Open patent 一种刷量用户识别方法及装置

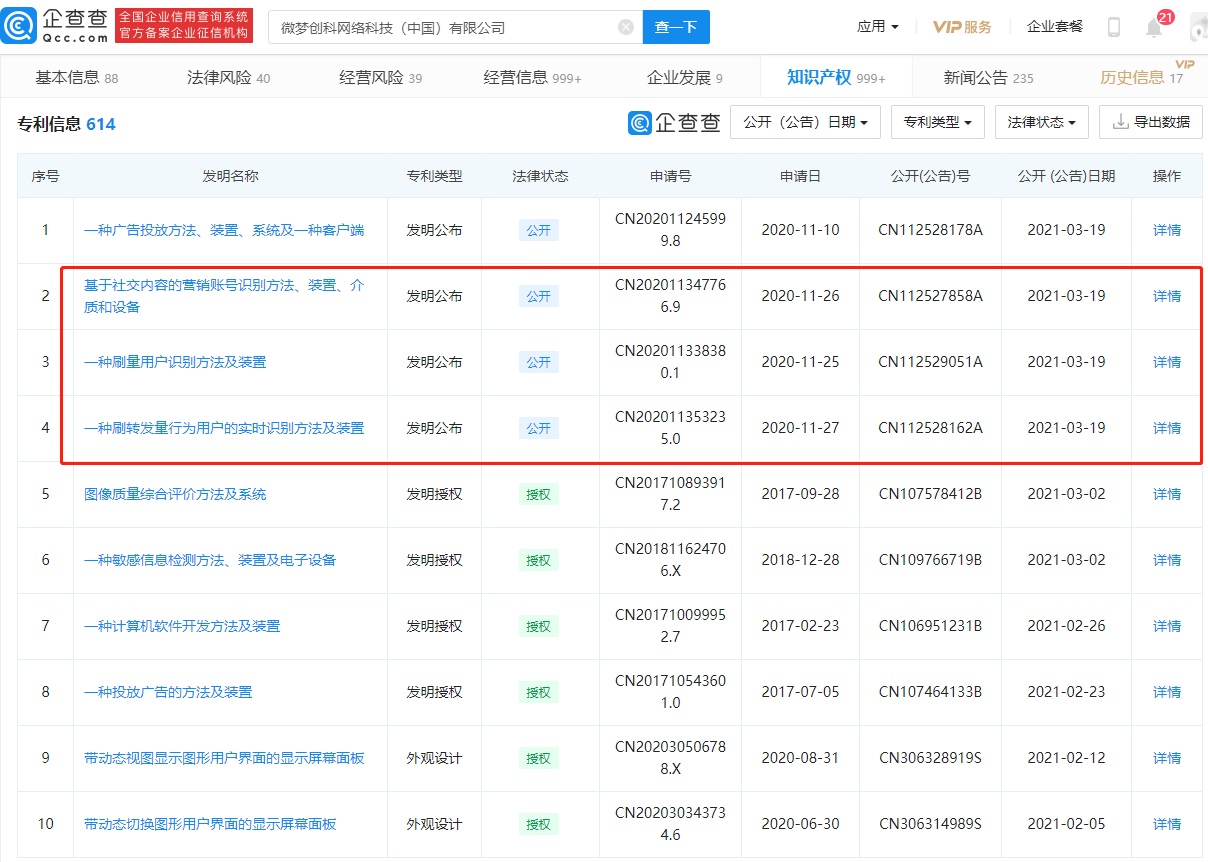pos(175,362)
